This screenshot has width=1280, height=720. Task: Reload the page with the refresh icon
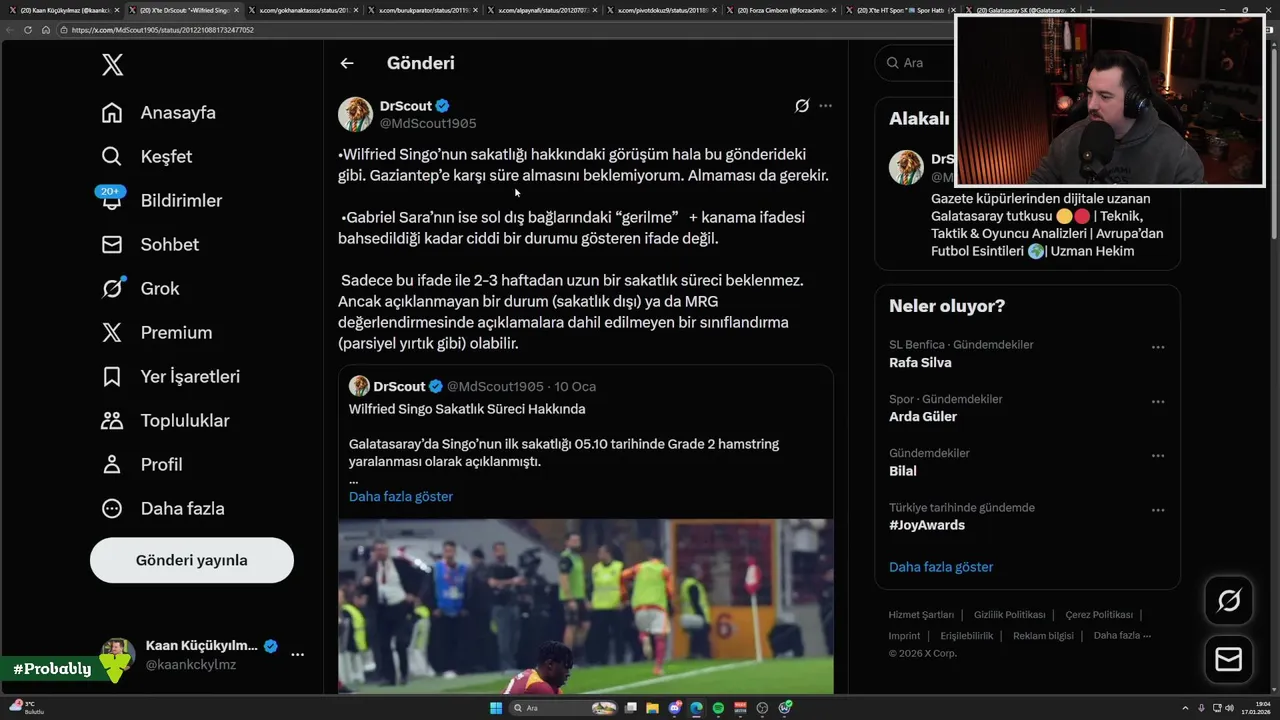click(28, 30)
